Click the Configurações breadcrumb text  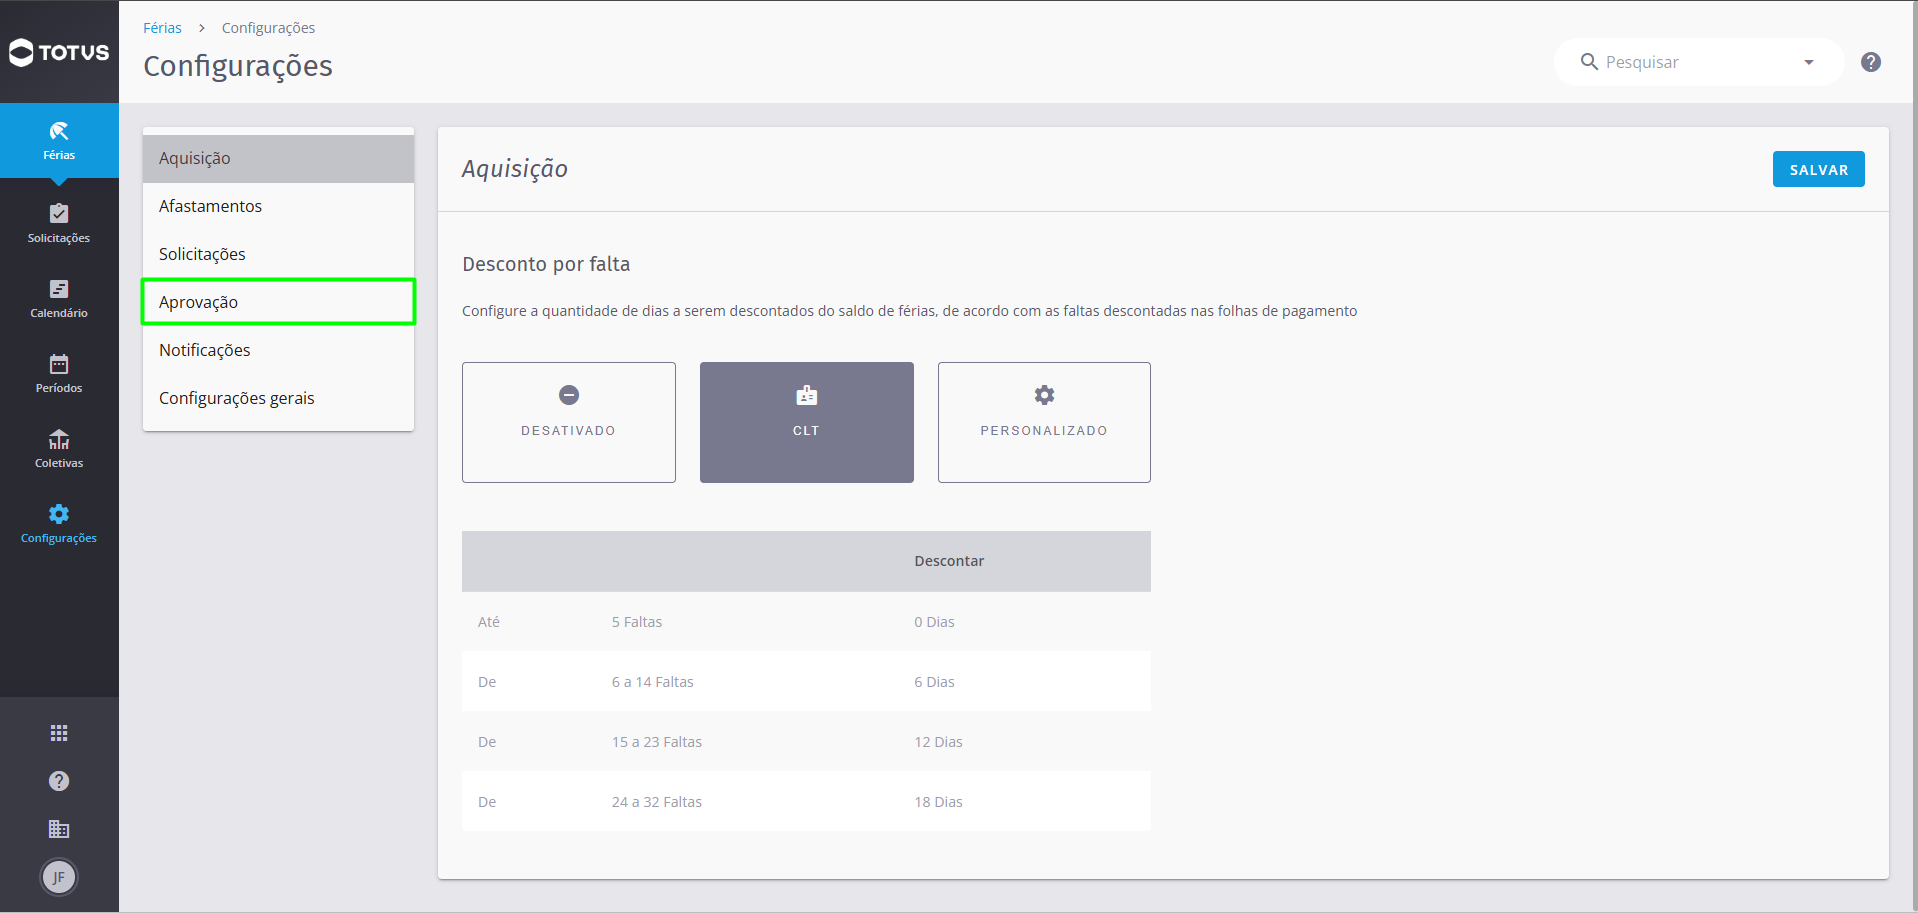[x=268, y=28]
